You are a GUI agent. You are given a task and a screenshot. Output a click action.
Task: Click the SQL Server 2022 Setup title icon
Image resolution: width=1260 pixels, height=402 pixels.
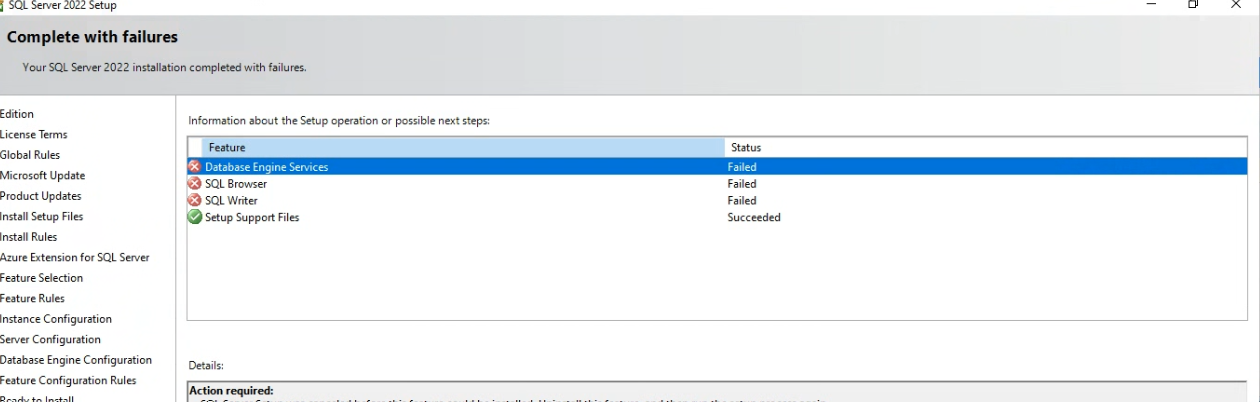click(2, 5)
